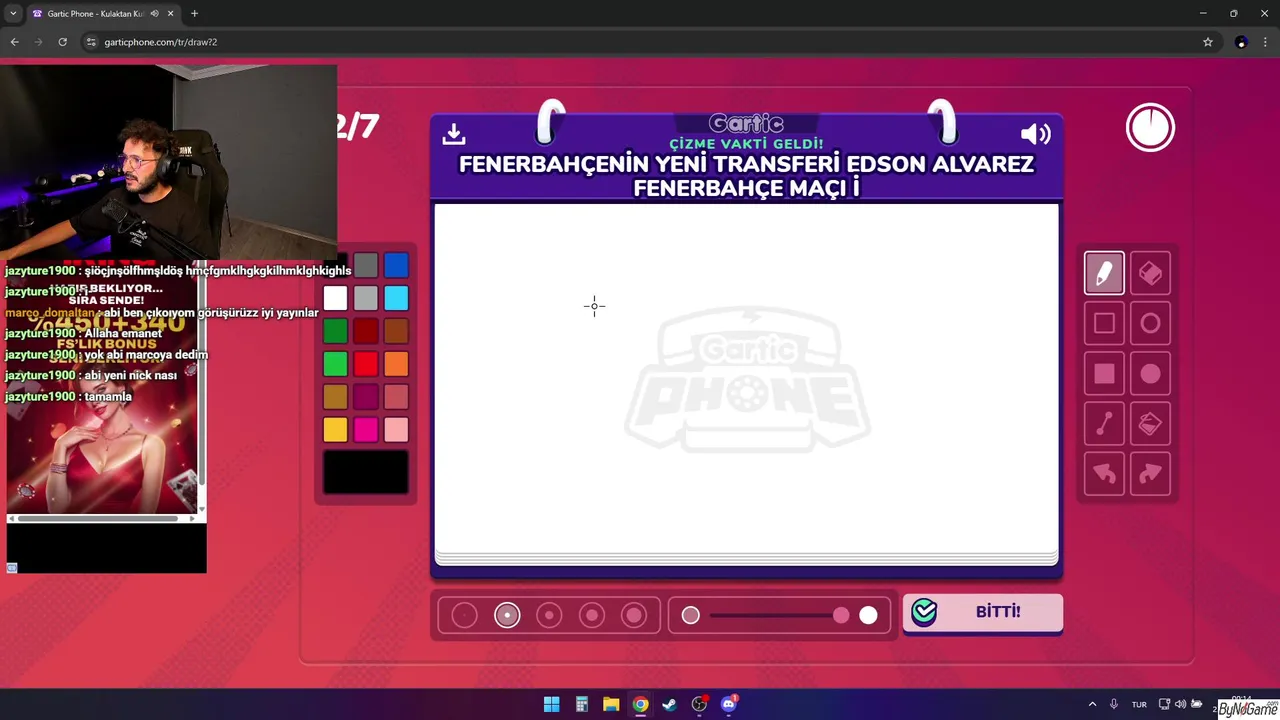1280x720 pixels.
Task: Pick the bright red color swatch
Action: pyautogui.click(x=366, y=364)
